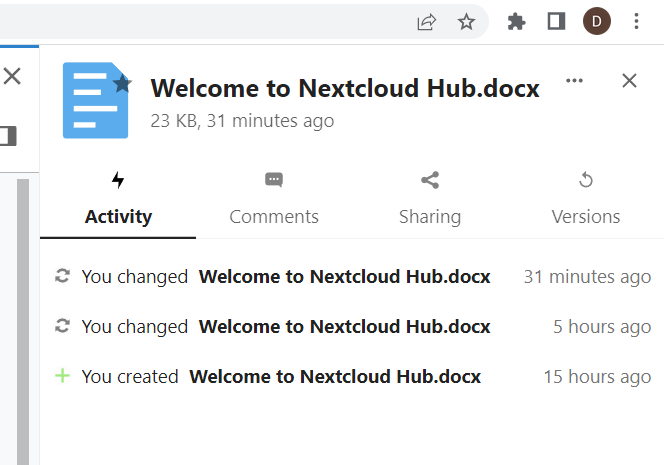Click the browser share page icon
The image size is (664, 465).
[426, 22]
